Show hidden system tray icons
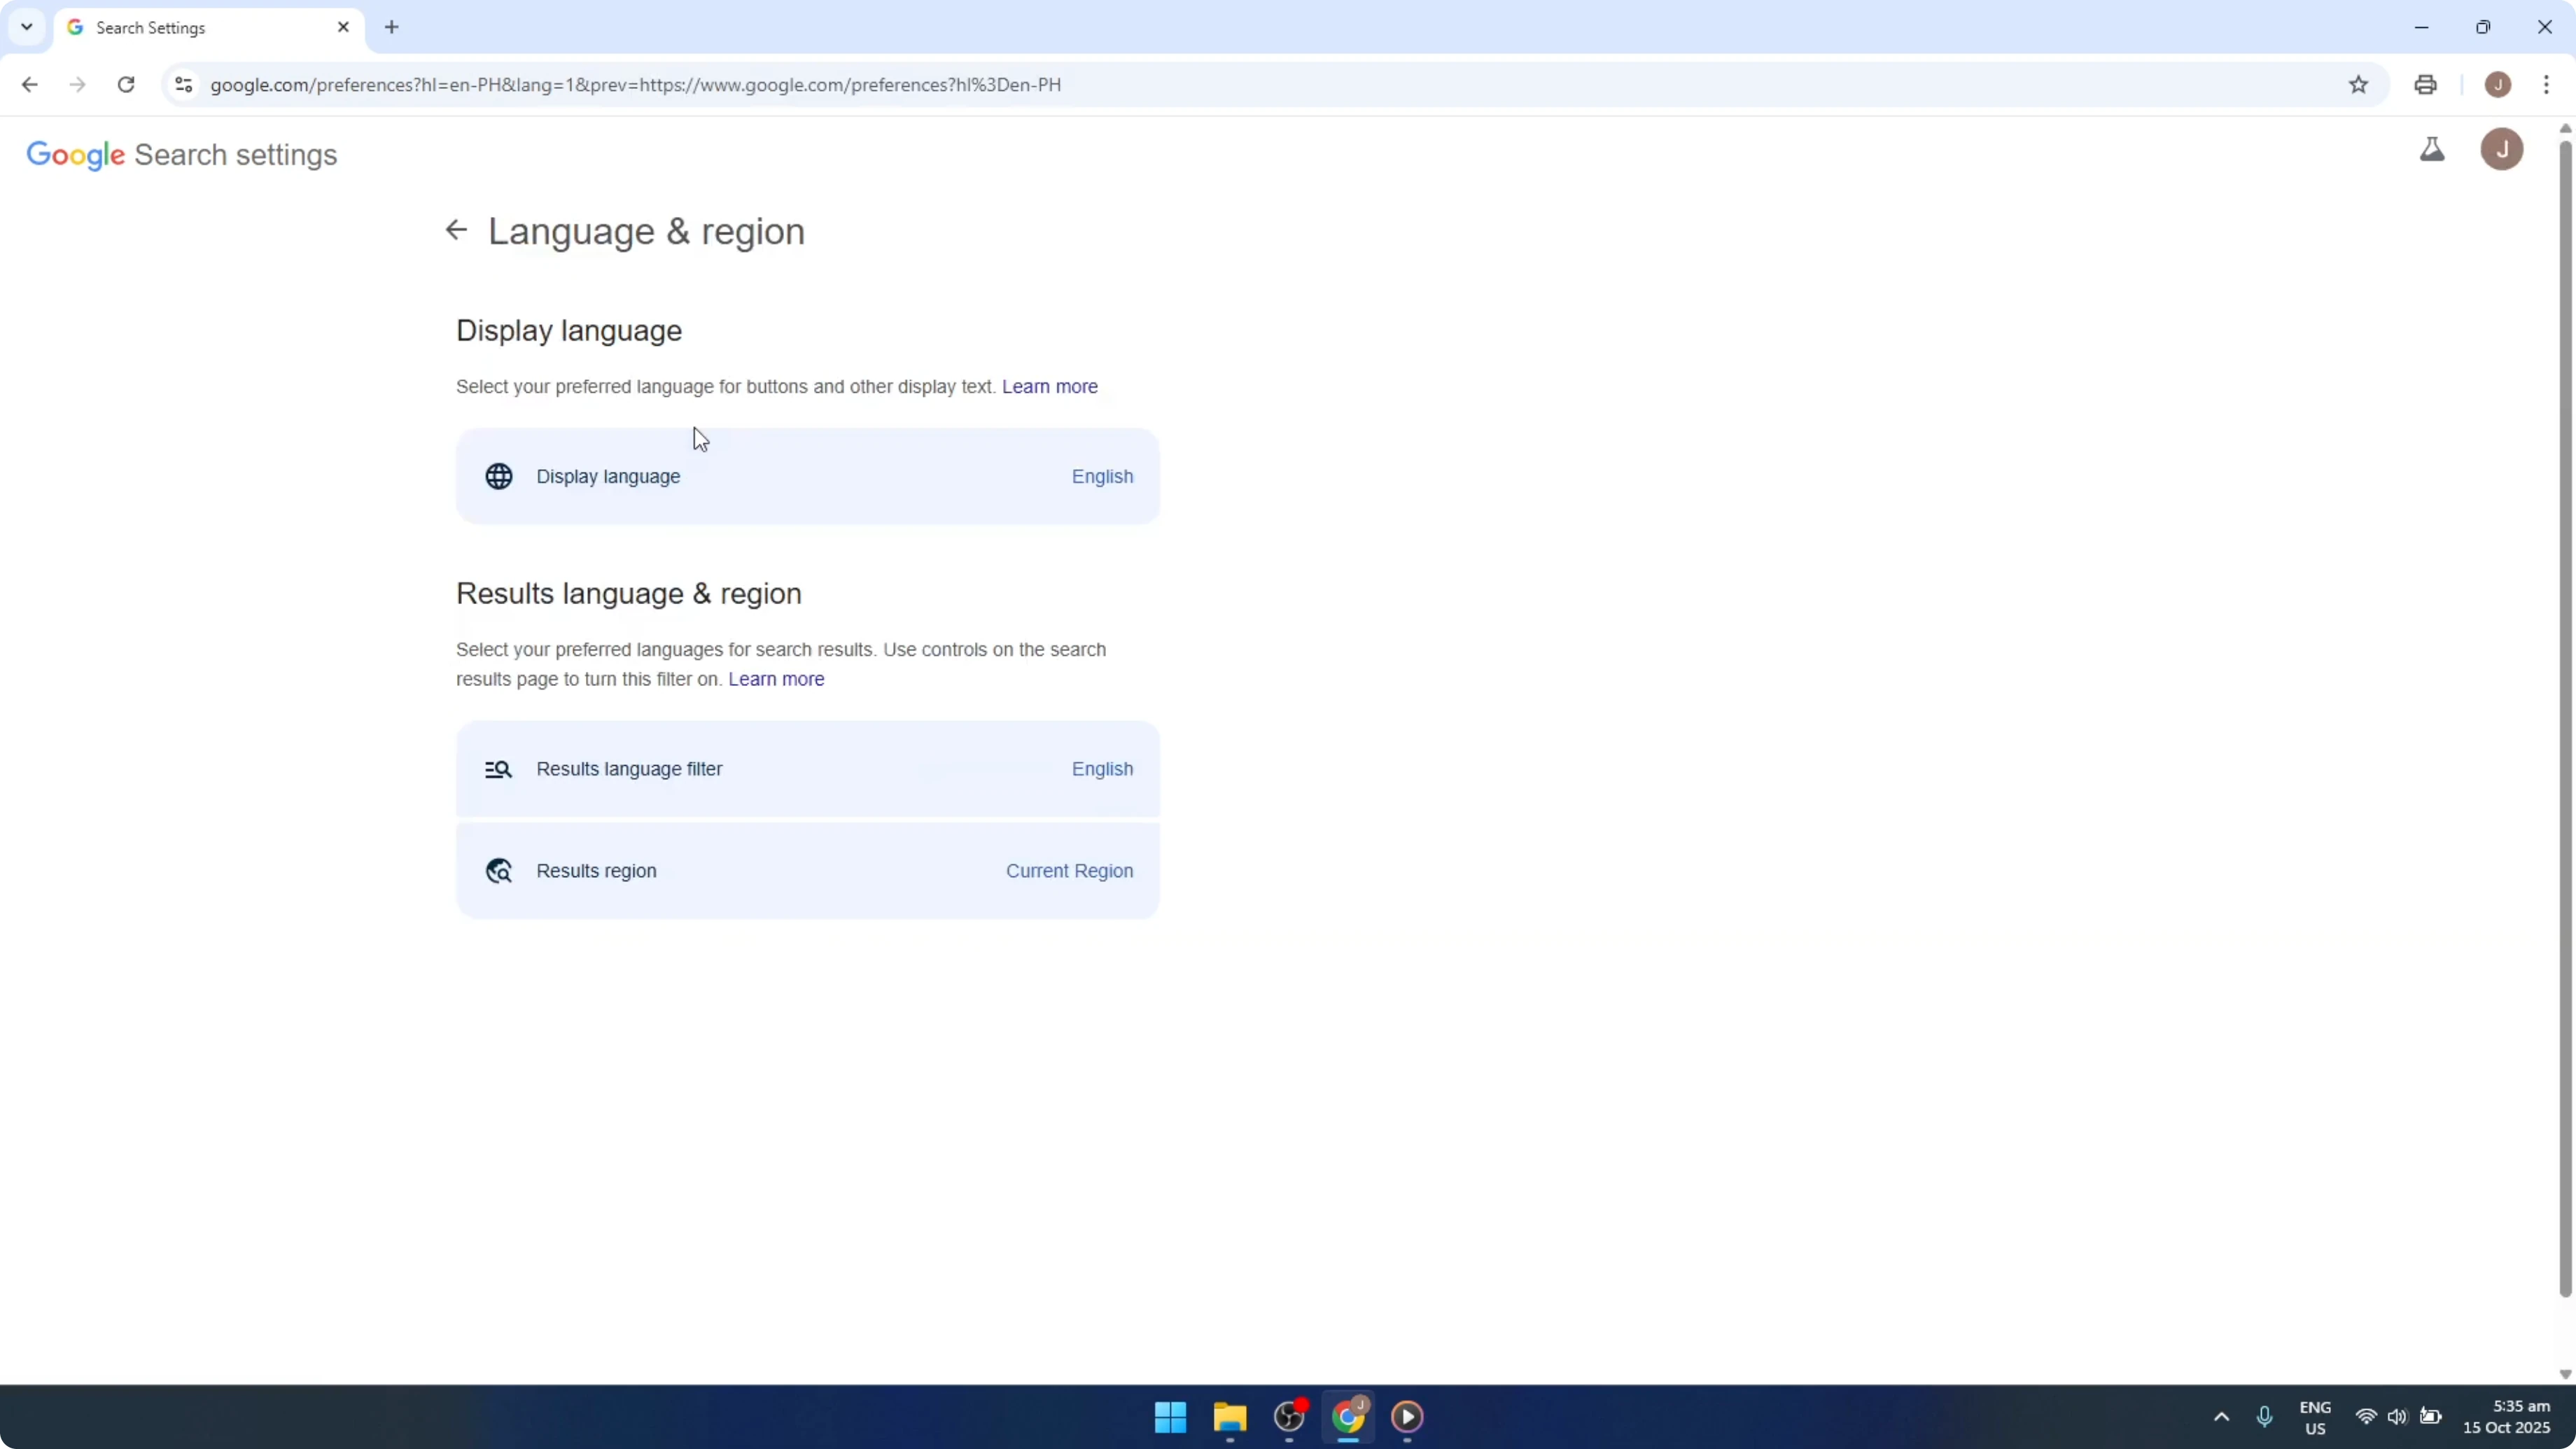The width and height of the screenshot is (2576, 1449). click(2221, 1417)
